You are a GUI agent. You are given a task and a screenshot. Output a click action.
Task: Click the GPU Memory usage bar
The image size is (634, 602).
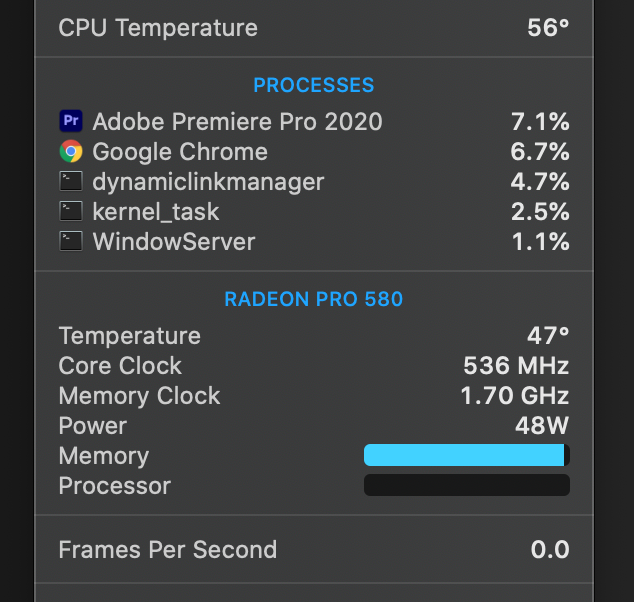[467, 455]
